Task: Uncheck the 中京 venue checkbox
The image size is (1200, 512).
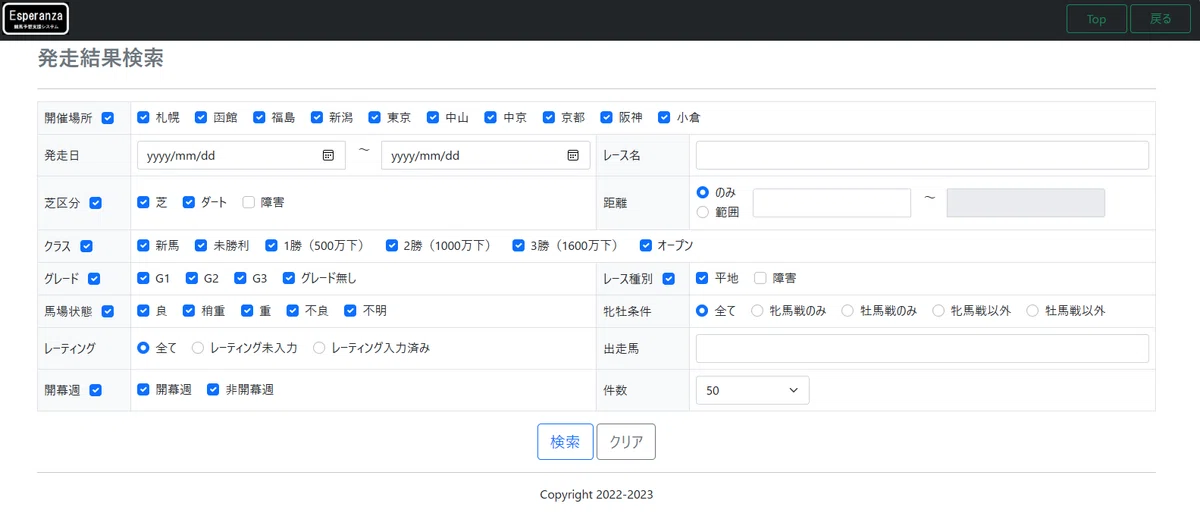Action: click(491, 117)
